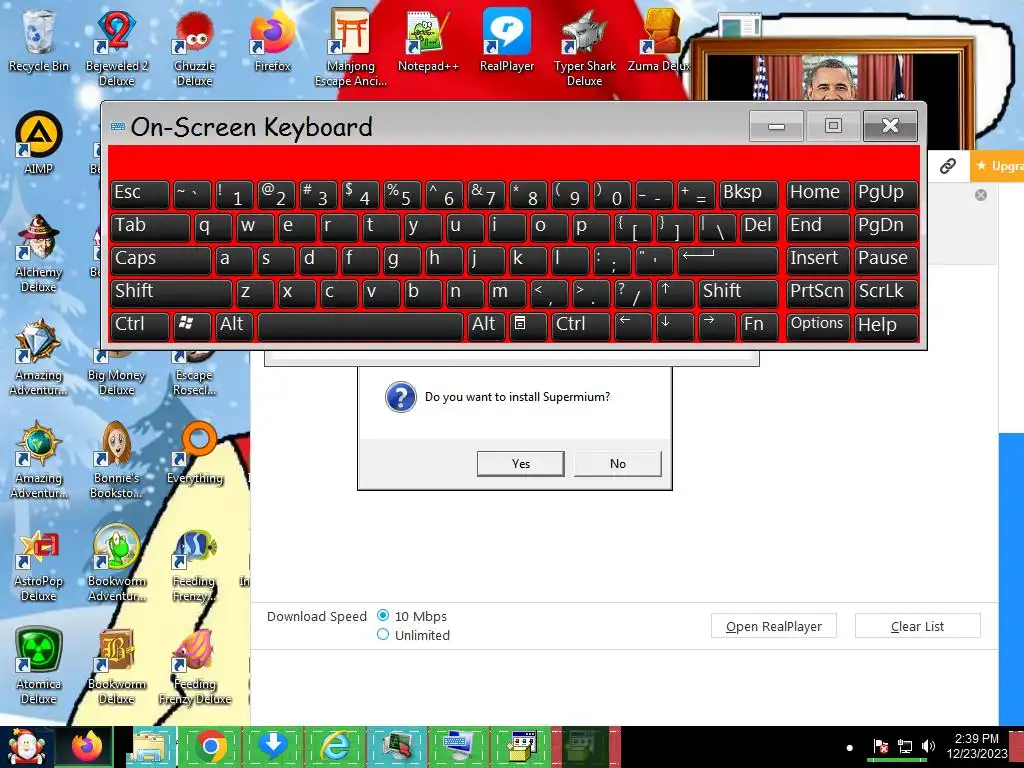
Task: Click the Home key
Action: tap(818, 193)
